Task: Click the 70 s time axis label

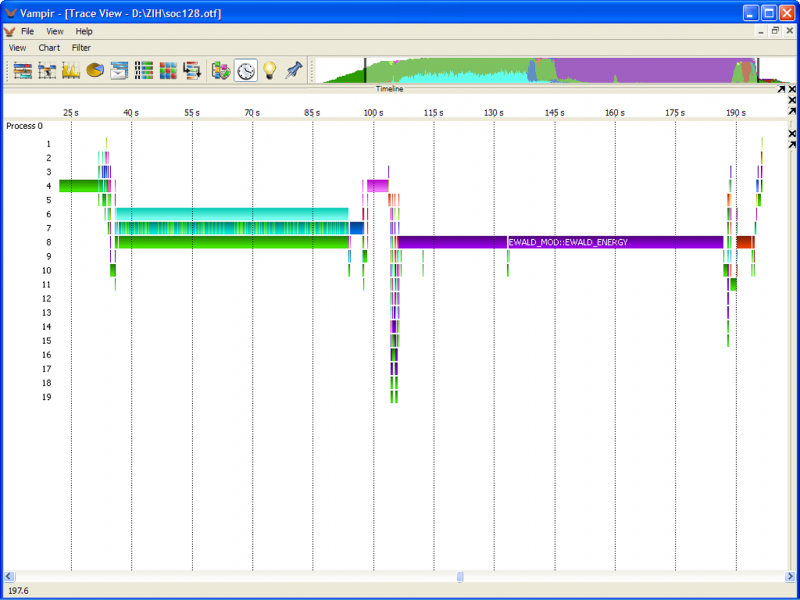Action: [x=252, y=113]
